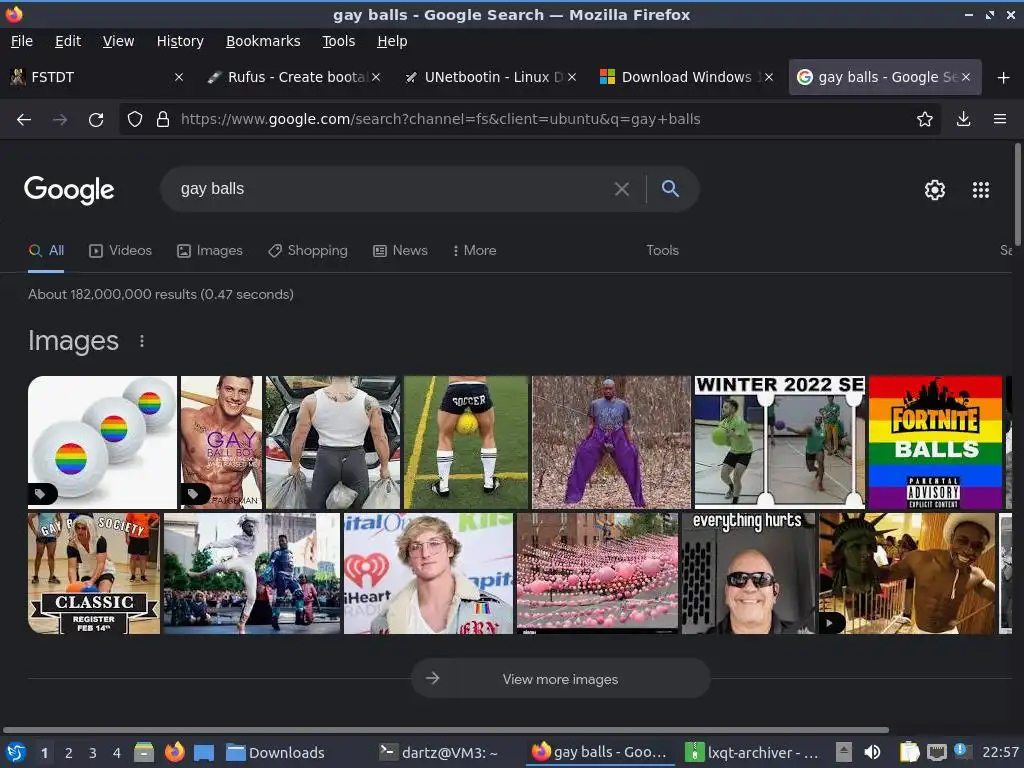Open the Images section options menu
The height and width of the screenshot is (768, 1024).
coord(142,341)
